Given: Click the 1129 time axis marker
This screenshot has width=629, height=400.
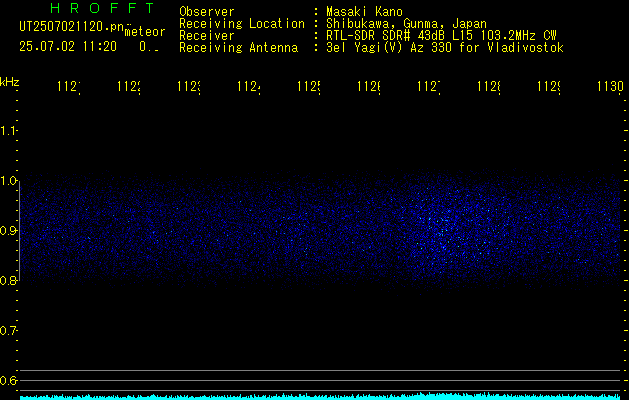Looking at the screenshot, I should pos(549,86).
